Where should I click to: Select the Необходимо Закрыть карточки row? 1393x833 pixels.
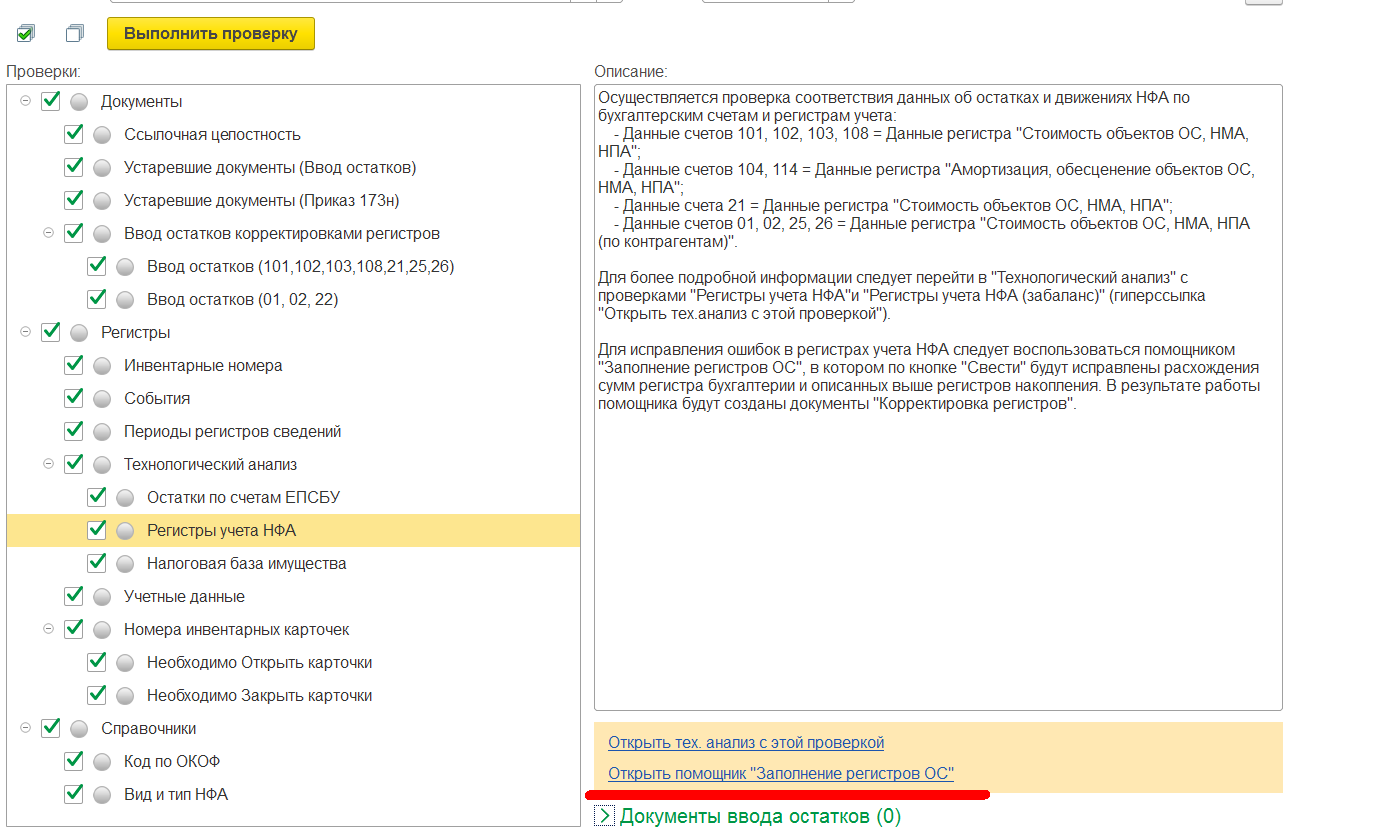pos(293,695)
